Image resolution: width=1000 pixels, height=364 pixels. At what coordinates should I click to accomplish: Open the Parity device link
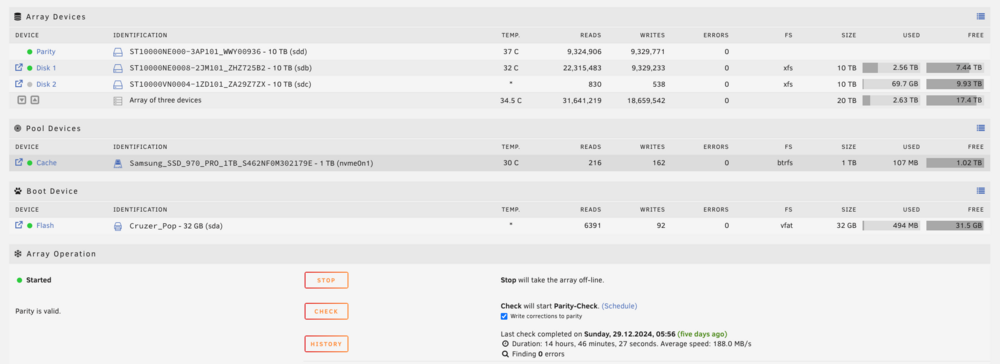(46, 52)
